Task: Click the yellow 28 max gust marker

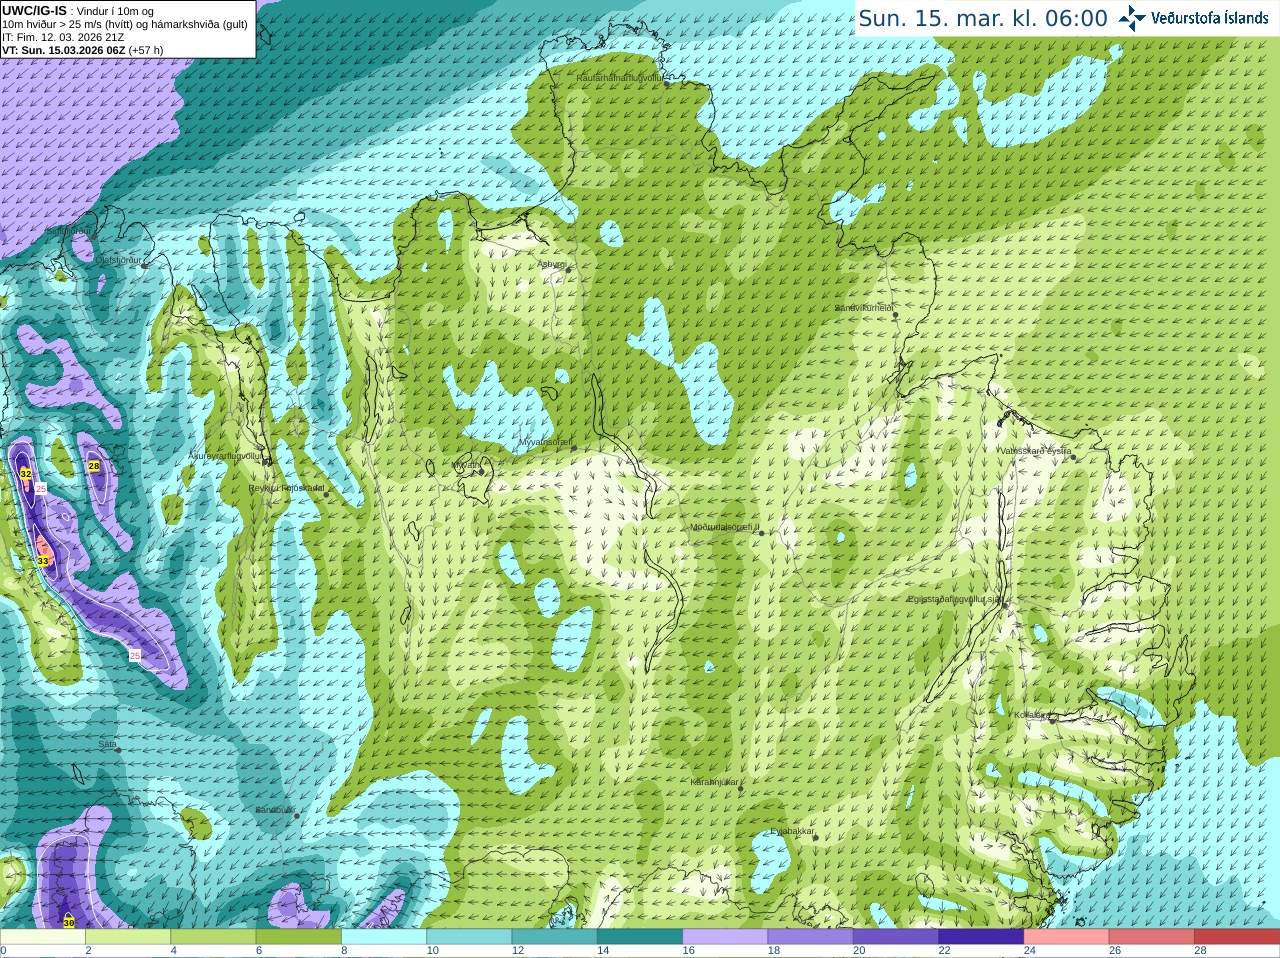Action: tap(94, 466)
